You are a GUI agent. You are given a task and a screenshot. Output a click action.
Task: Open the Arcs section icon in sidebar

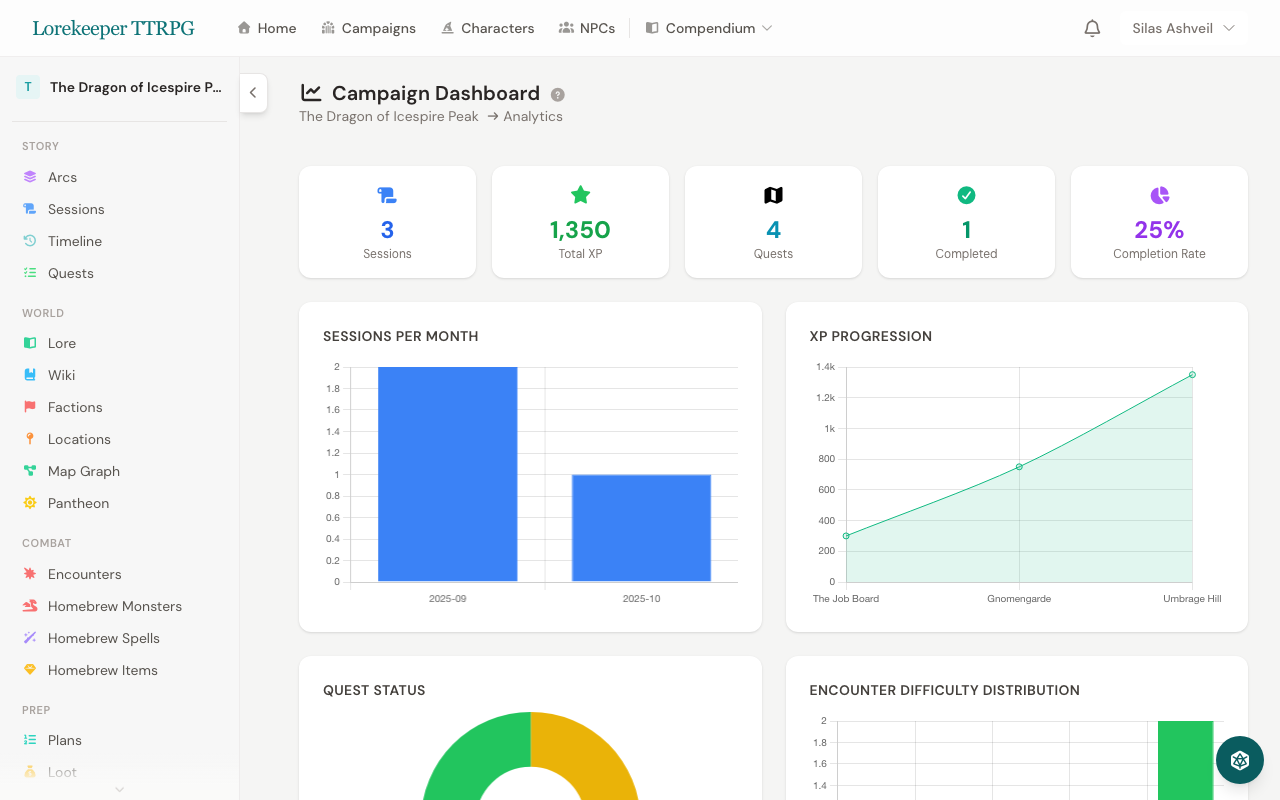pyautogui.click(x=30, y=176)
